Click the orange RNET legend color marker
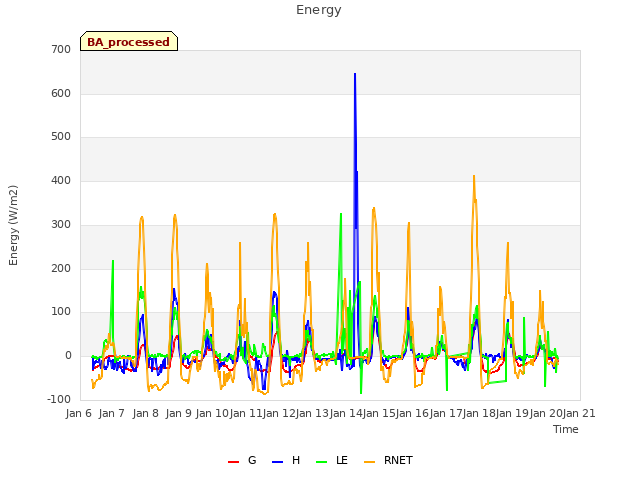The width and height of the screenshot is (640, 480). 369,462
